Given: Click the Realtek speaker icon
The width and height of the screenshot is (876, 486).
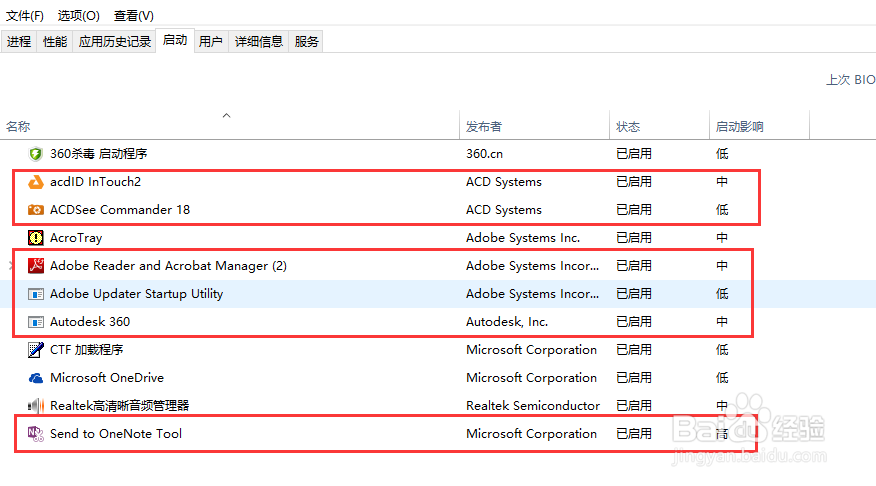Looking at the screenshot, I should pyautogui.click(x=36, y=406).
